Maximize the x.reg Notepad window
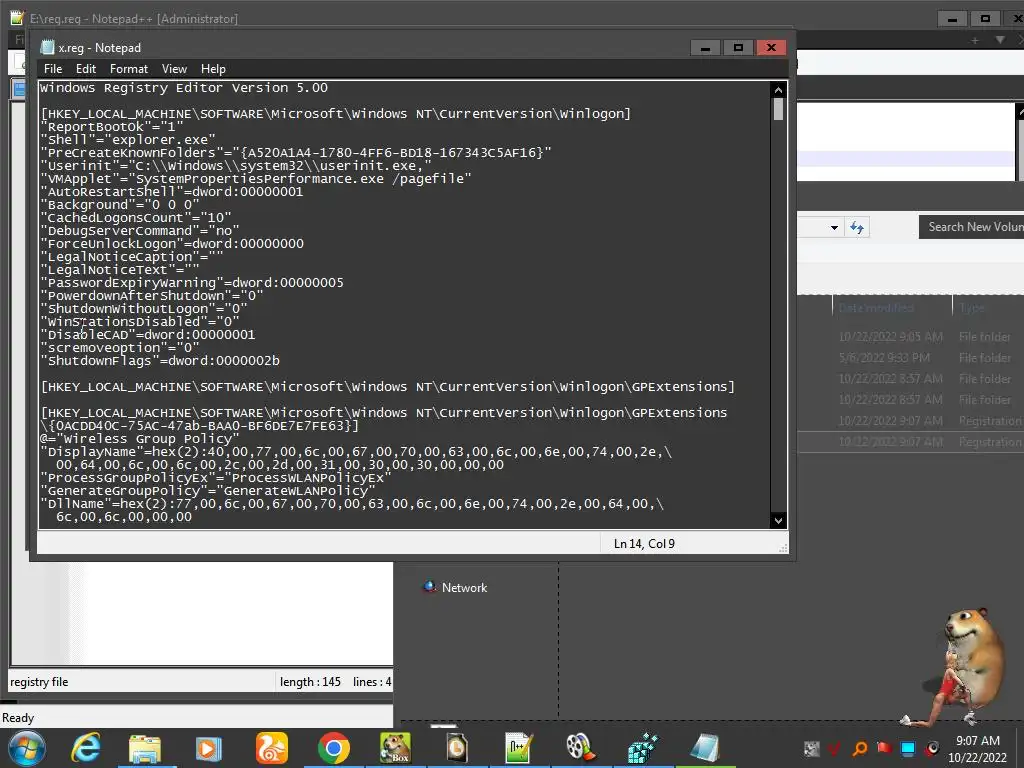Viewport: 1024px width, 768px height. [738, 48]
